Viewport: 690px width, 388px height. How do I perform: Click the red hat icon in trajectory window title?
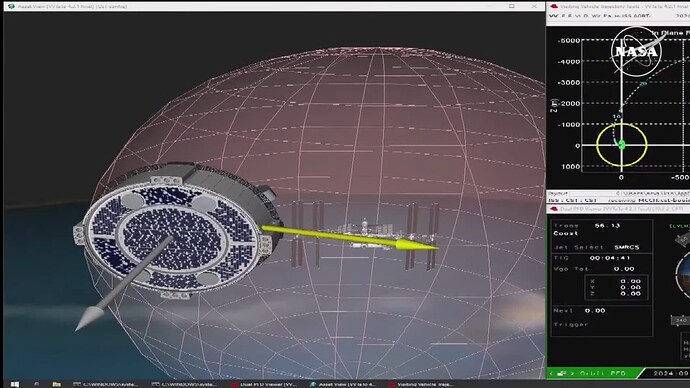(x=554, y=6)
